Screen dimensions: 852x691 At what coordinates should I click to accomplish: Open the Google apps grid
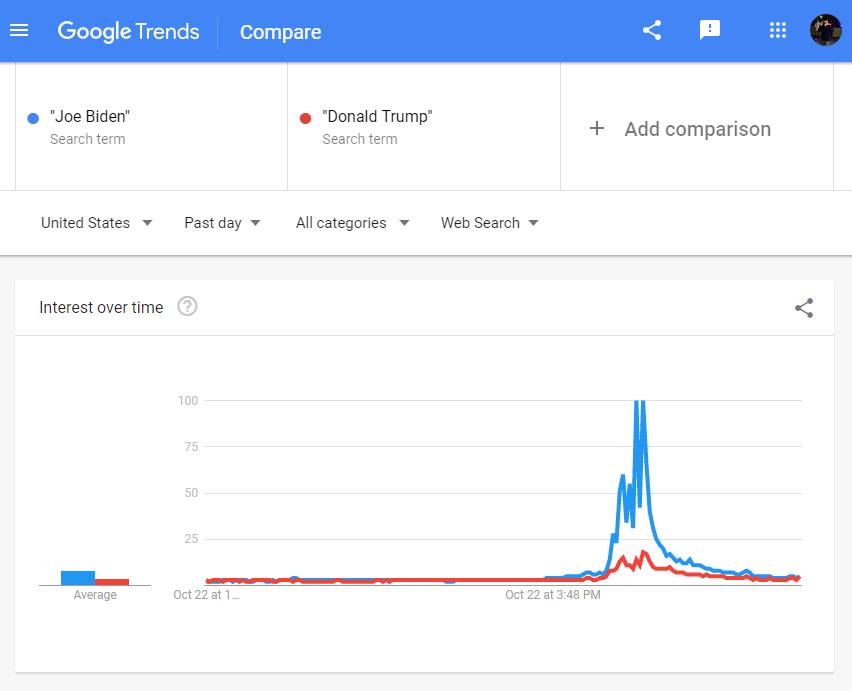click(778, 30)
